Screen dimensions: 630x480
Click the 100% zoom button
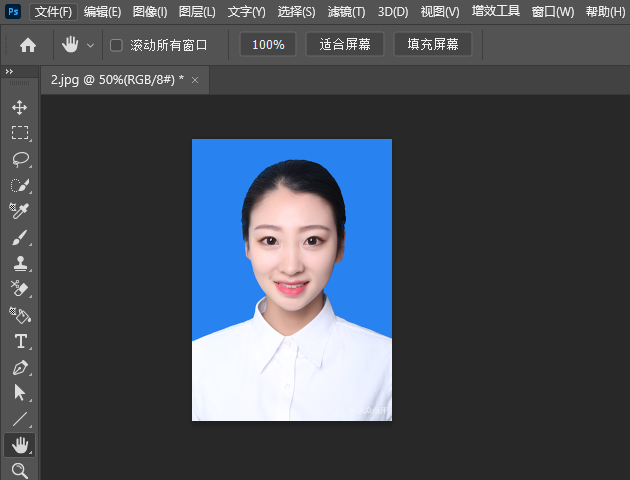tap(268, 44)
